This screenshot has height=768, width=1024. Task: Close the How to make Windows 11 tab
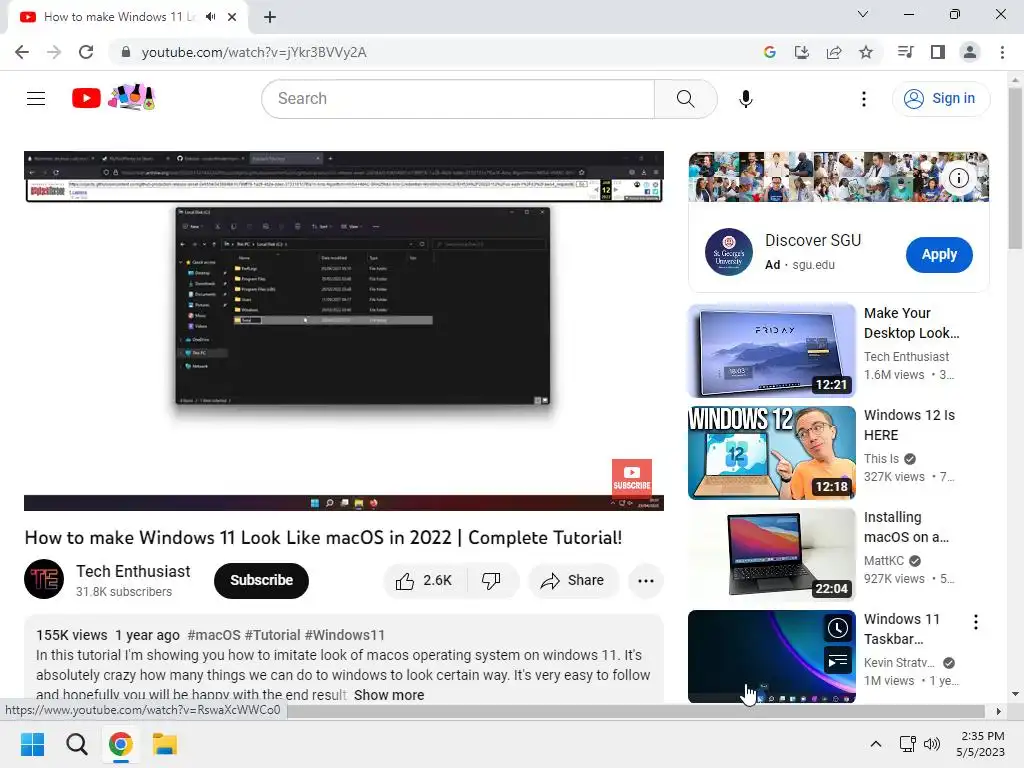coord(232,17)
